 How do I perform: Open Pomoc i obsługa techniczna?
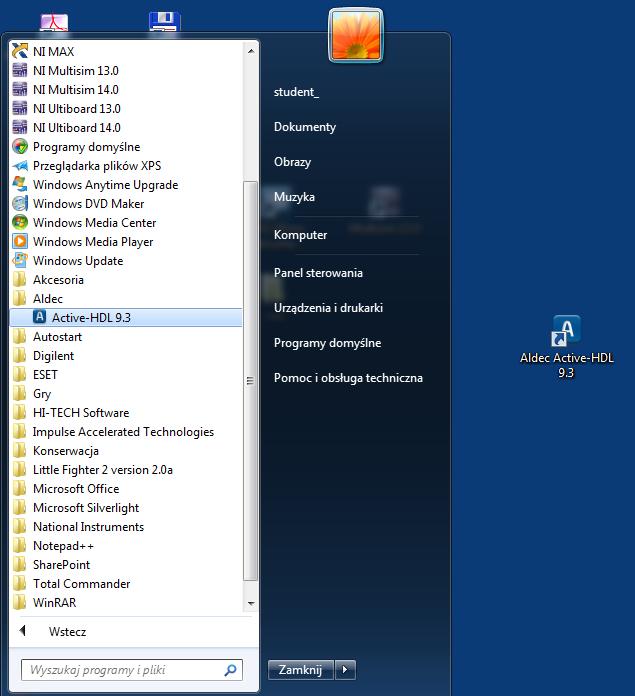click(348, 378)
